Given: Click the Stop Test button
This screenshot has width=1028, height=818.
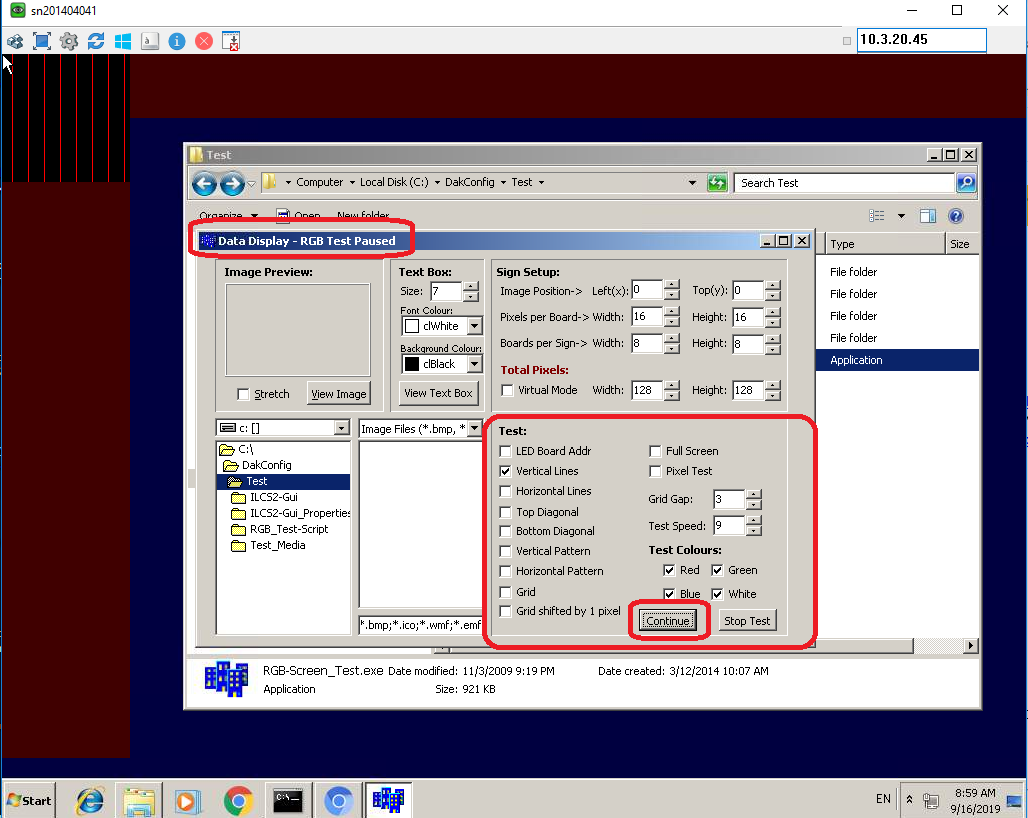Looking at the screenshot, I should 747,621.
